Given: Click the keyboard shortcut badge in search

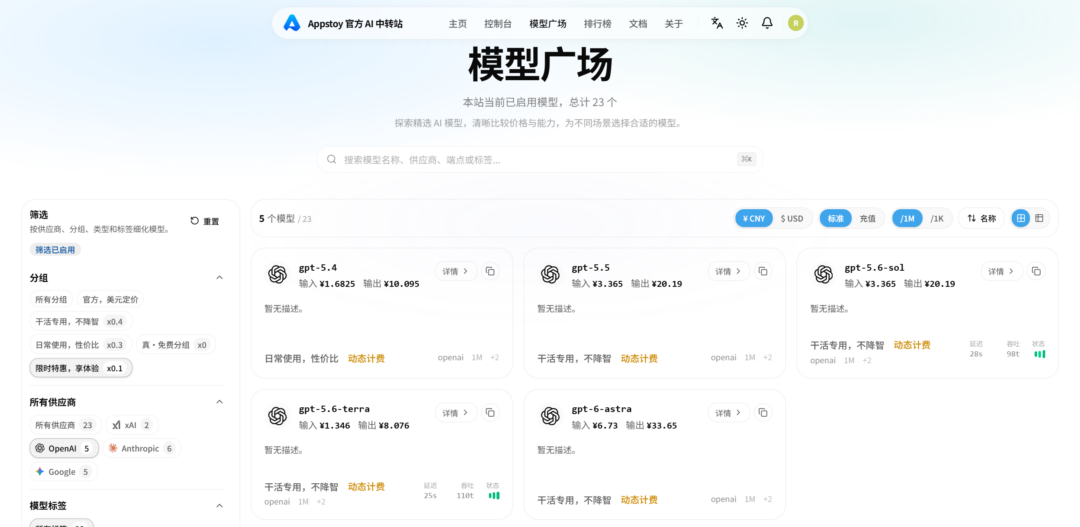Looking at the screenshot, I should [747, 159].
